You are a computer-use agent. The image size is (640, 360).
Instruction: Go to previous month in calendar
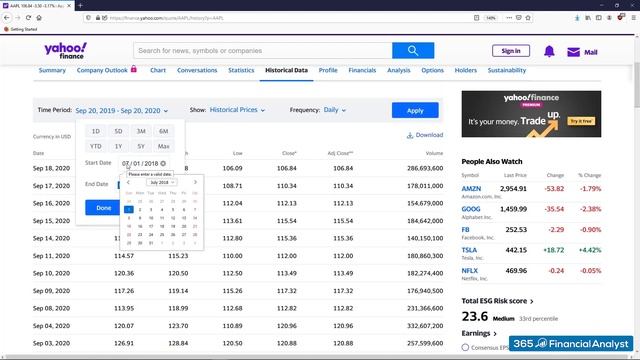[x=128, y=182]
